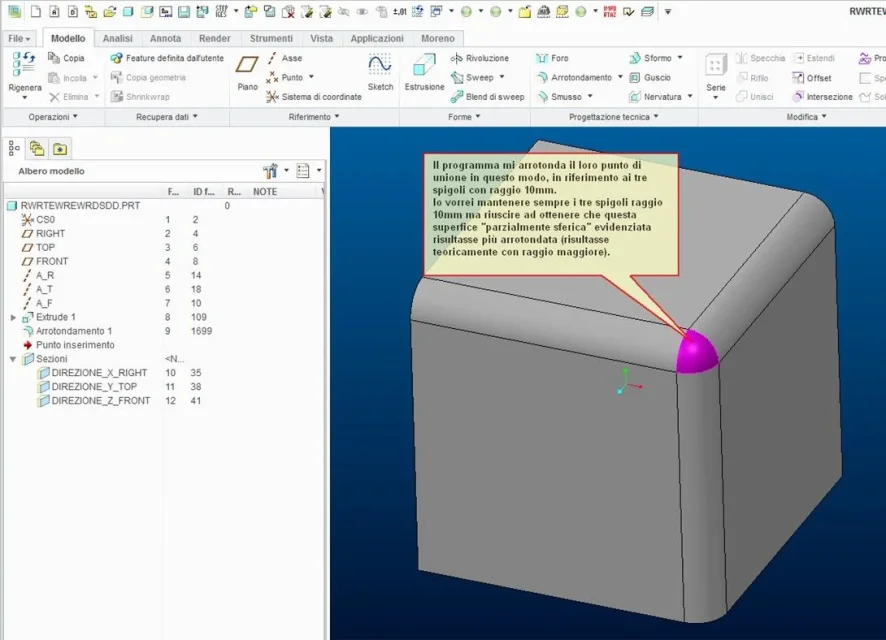Switch to the Analisi ribbon tab
The width and height of the screenshot is (886, 640).
click(117, 38)
